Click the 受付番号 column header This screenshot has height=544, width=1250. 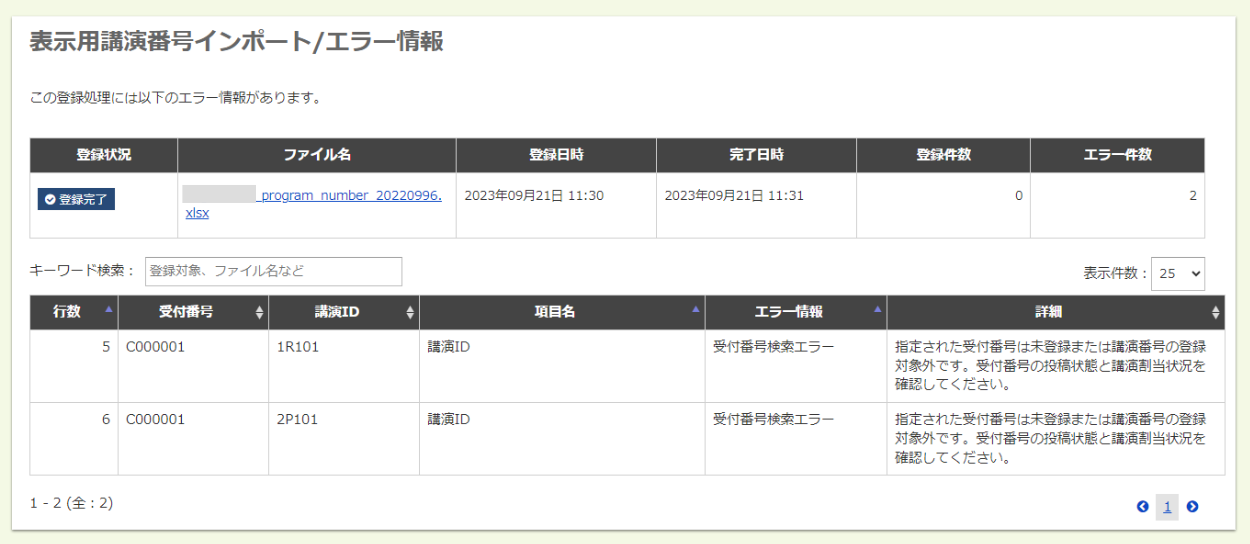(x=186, y=312)
